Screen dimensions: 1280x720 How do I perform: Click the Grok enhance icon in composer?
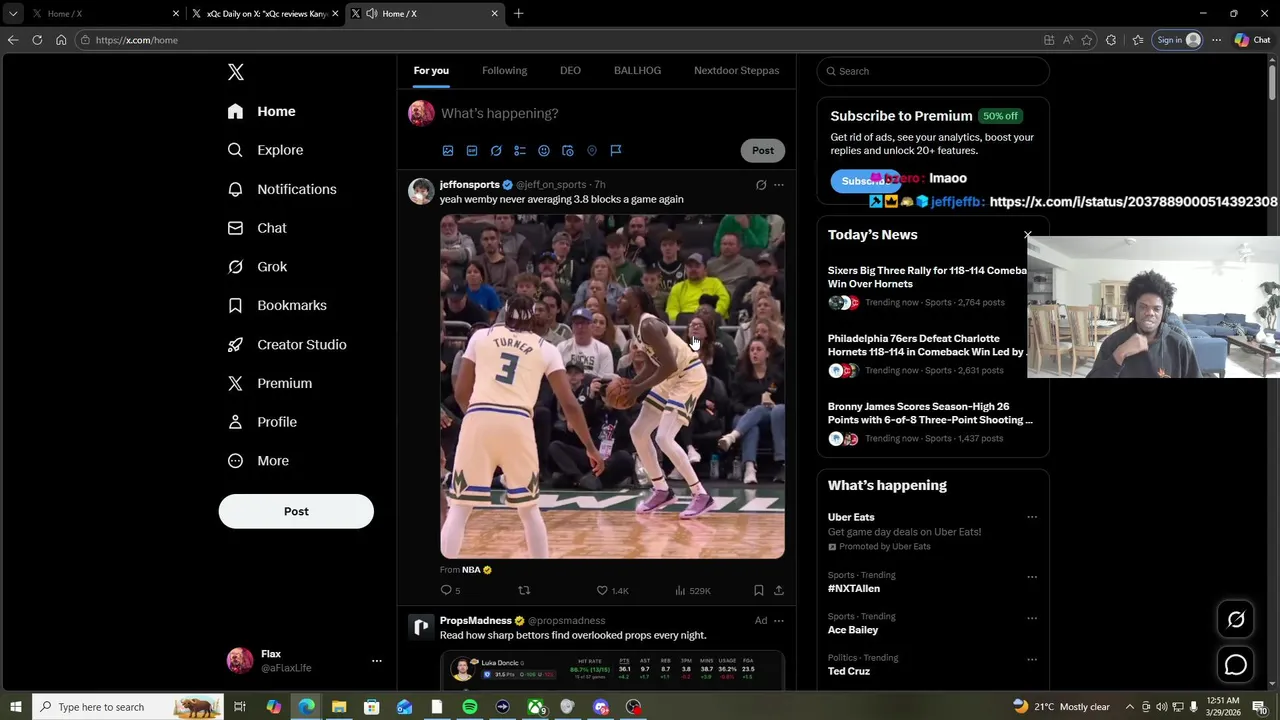[496, 151]
